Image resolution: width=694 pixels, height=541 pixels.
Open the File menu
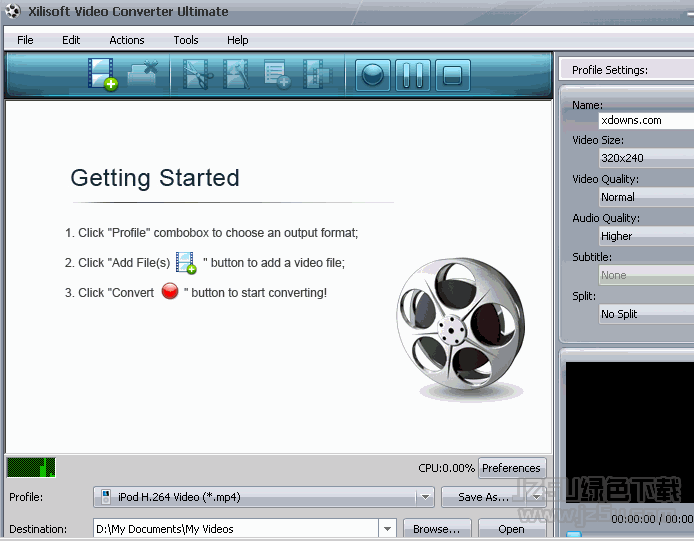25,40
